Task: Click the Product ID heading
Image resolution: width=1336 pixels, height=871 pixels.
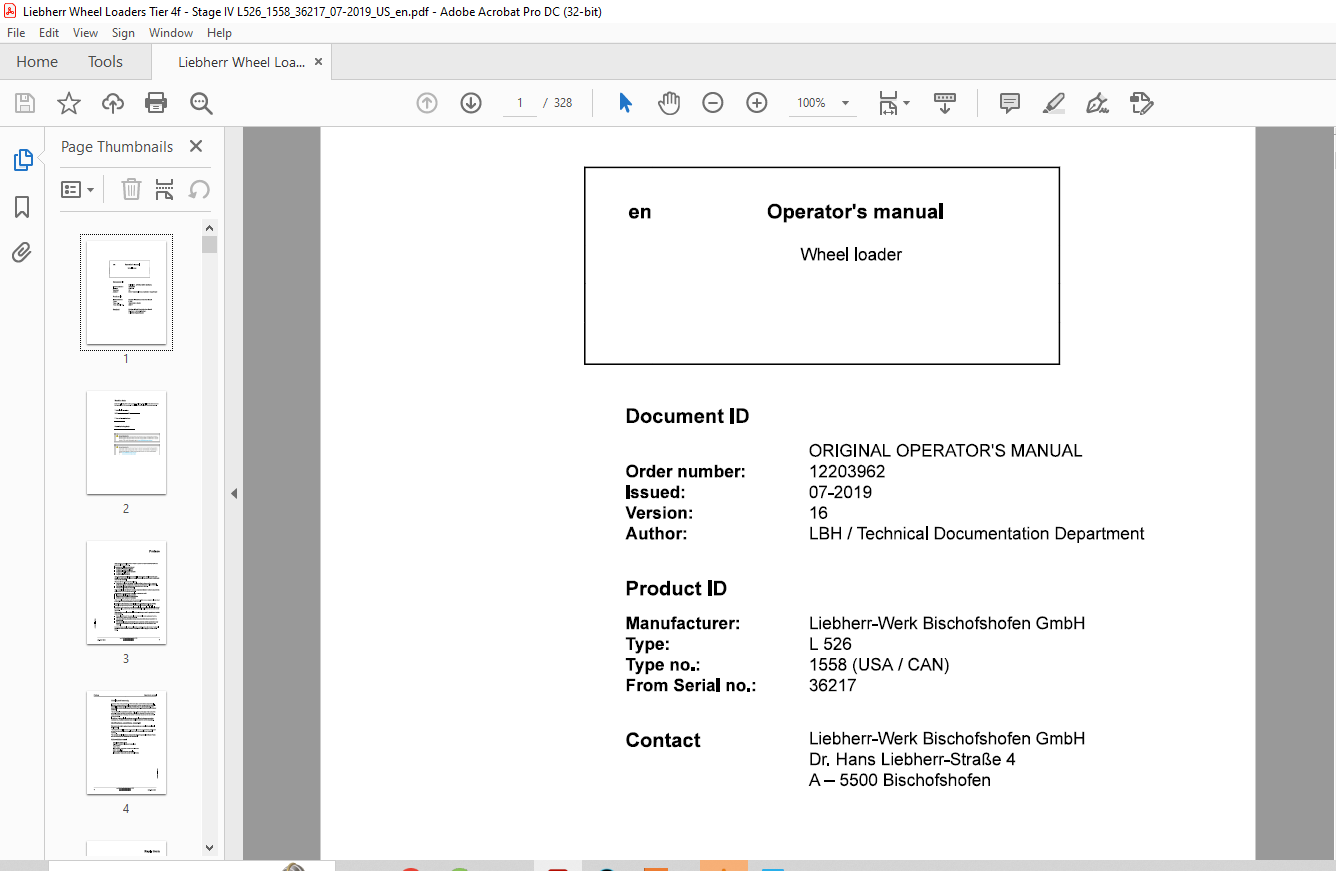Action: point(676,588)
